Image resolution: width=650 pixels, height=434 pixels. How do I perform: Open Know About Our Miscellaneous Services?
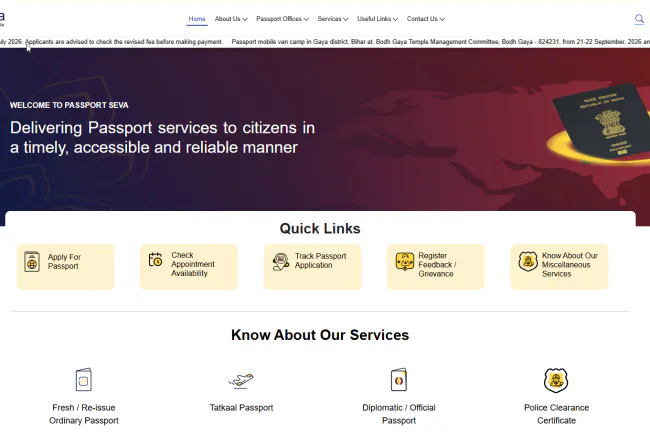pos(559,267)
